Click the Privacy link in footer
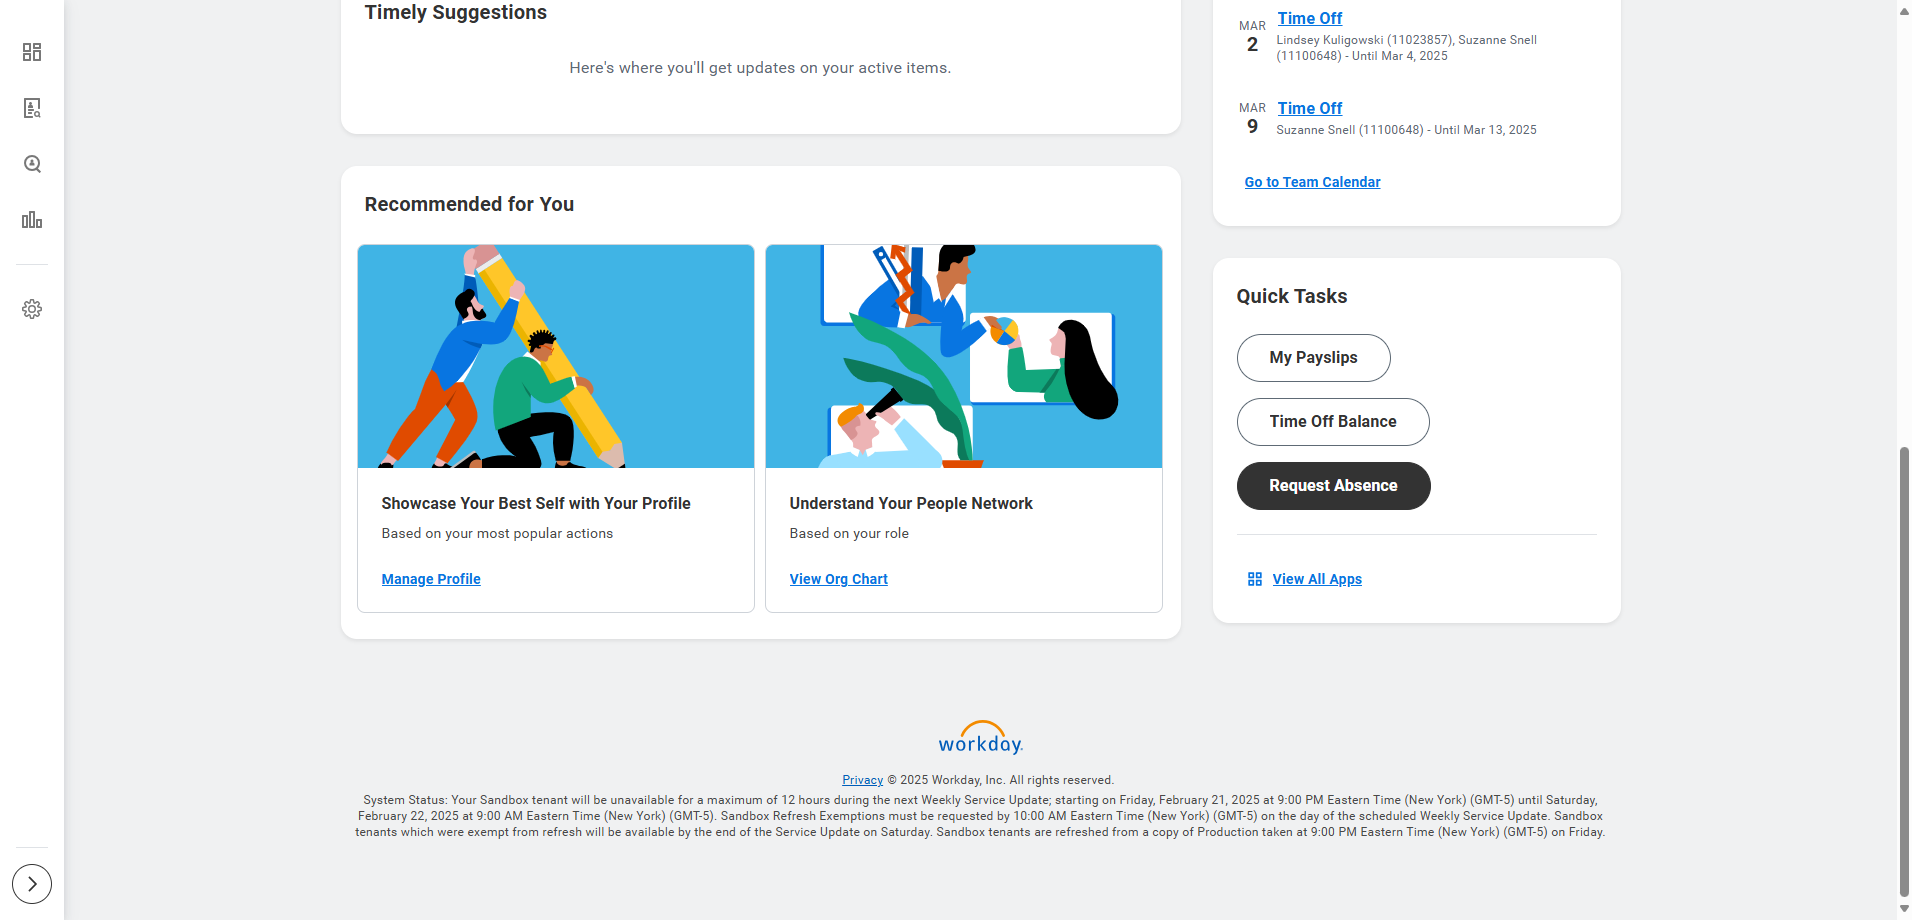This screenshot has width=1912, height=920. click(862, 780)
